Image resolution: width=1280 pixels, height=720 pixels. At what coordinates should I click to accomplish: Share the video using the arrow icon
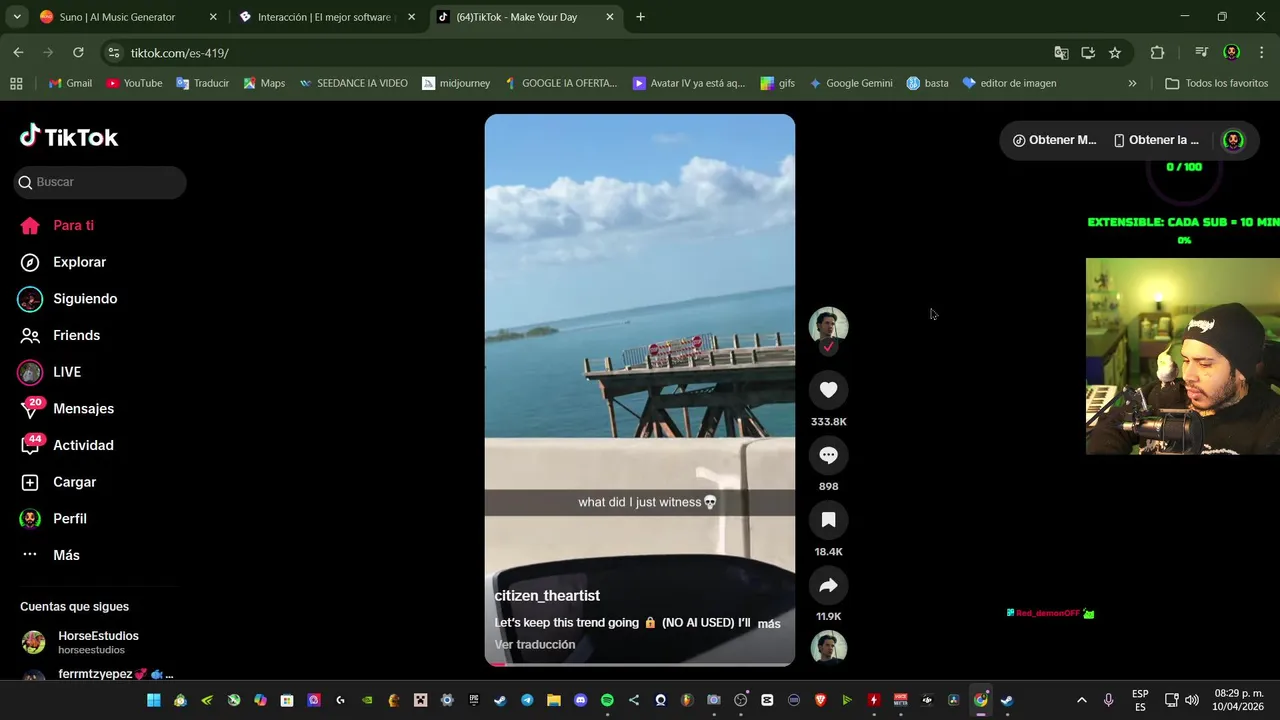click(828, 586)
